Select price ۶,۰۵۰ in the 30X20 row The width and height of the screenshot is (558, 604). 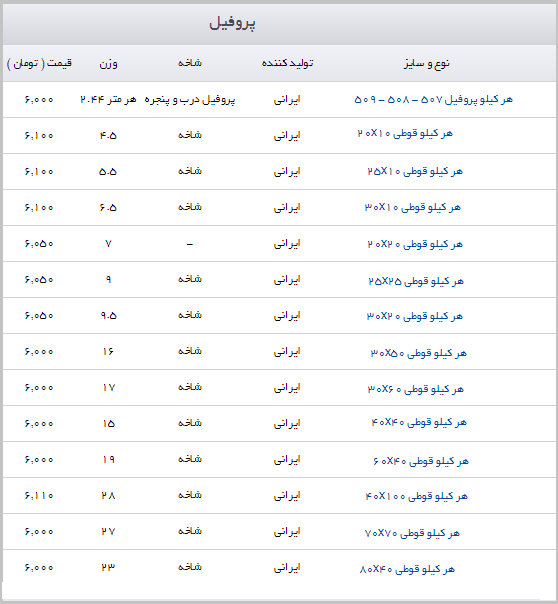click(x=39, y=316)
